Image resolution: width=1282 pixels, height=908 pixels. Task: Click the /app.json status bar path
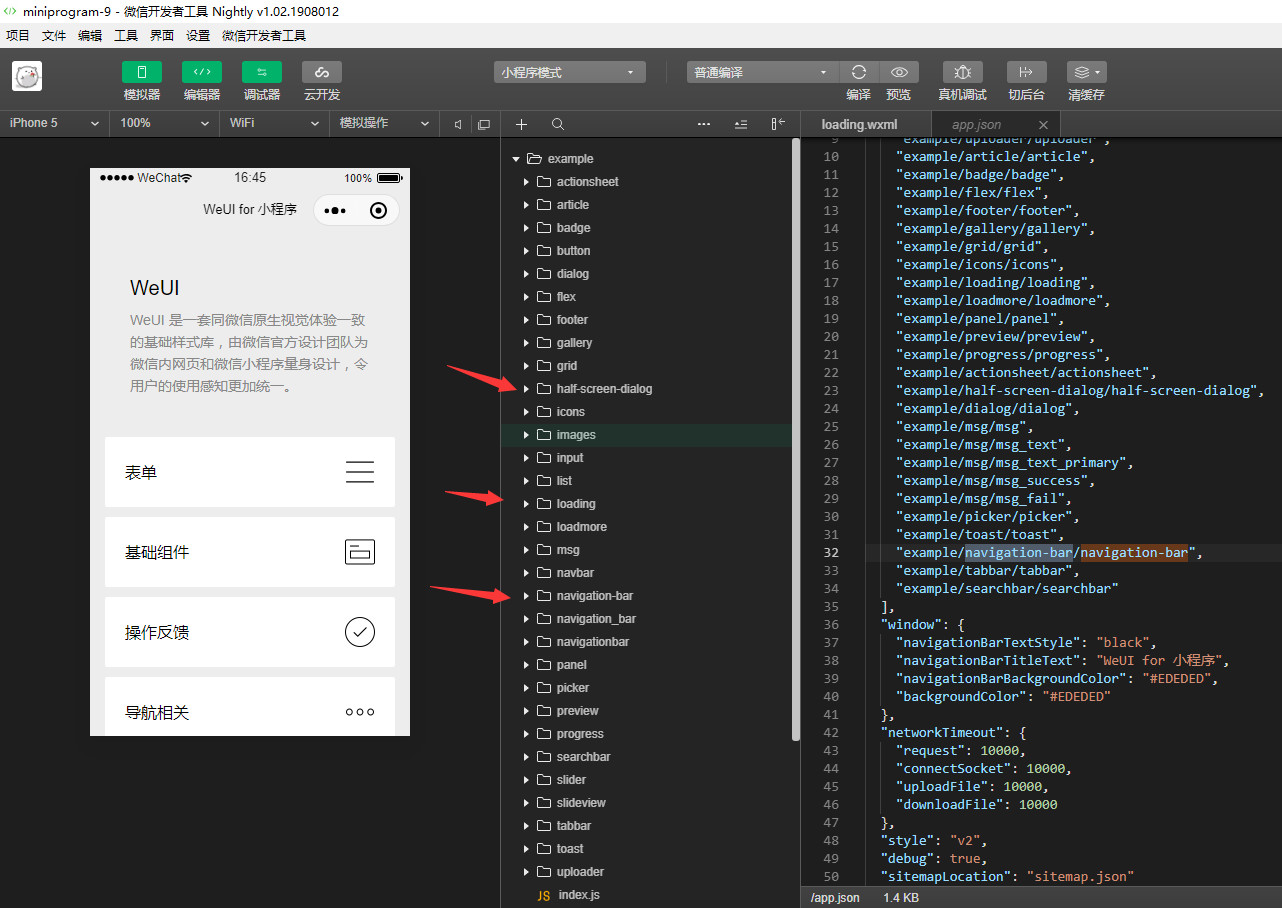click(835, 898)
